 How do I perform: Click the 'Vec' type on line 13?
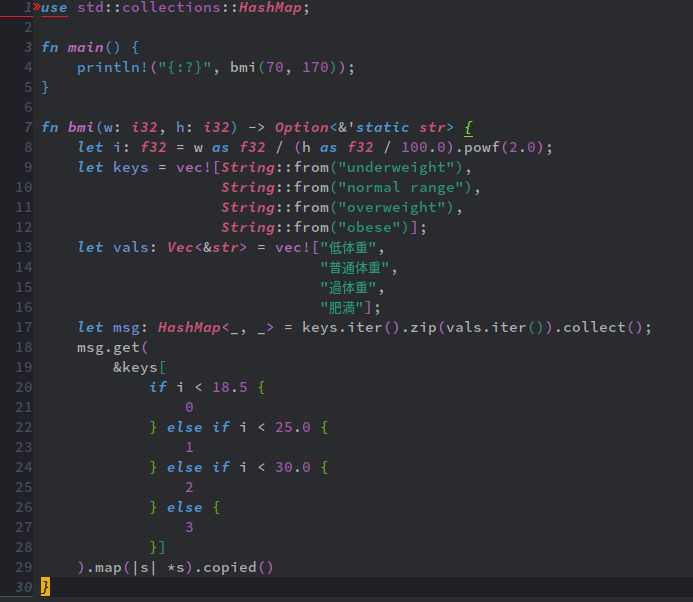180,247
